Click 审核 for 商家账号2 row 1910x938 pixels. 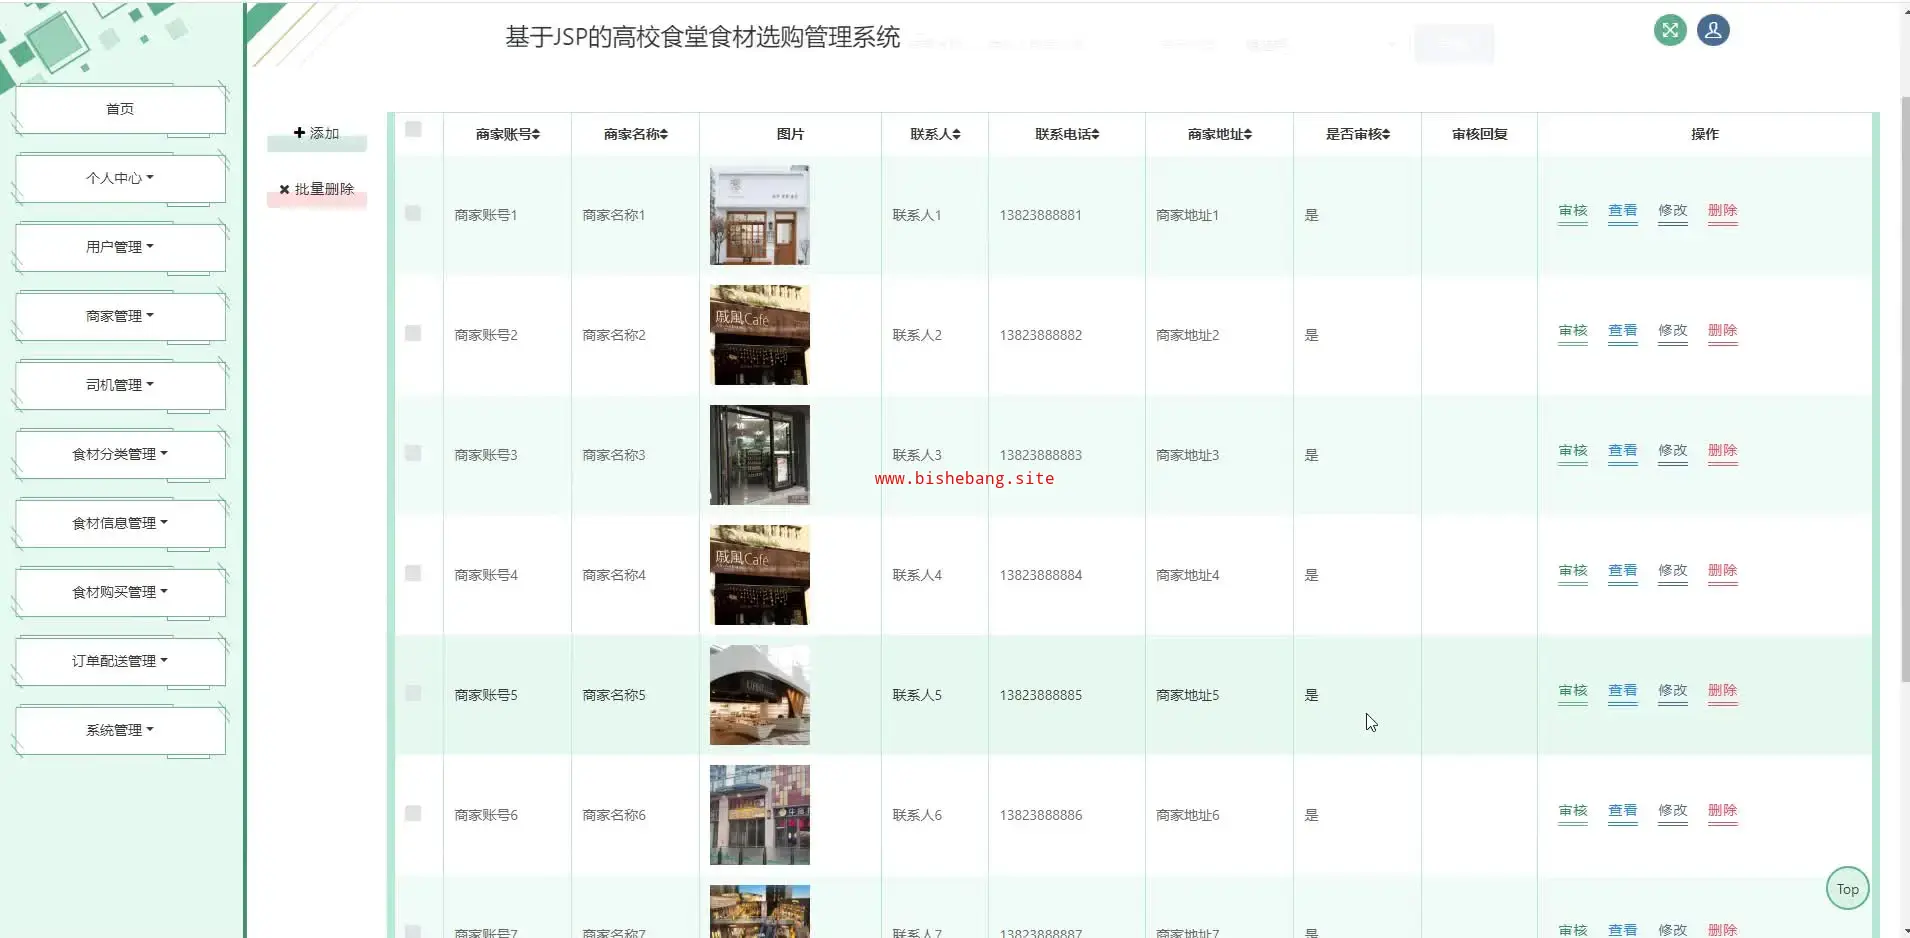[1573, 331]
